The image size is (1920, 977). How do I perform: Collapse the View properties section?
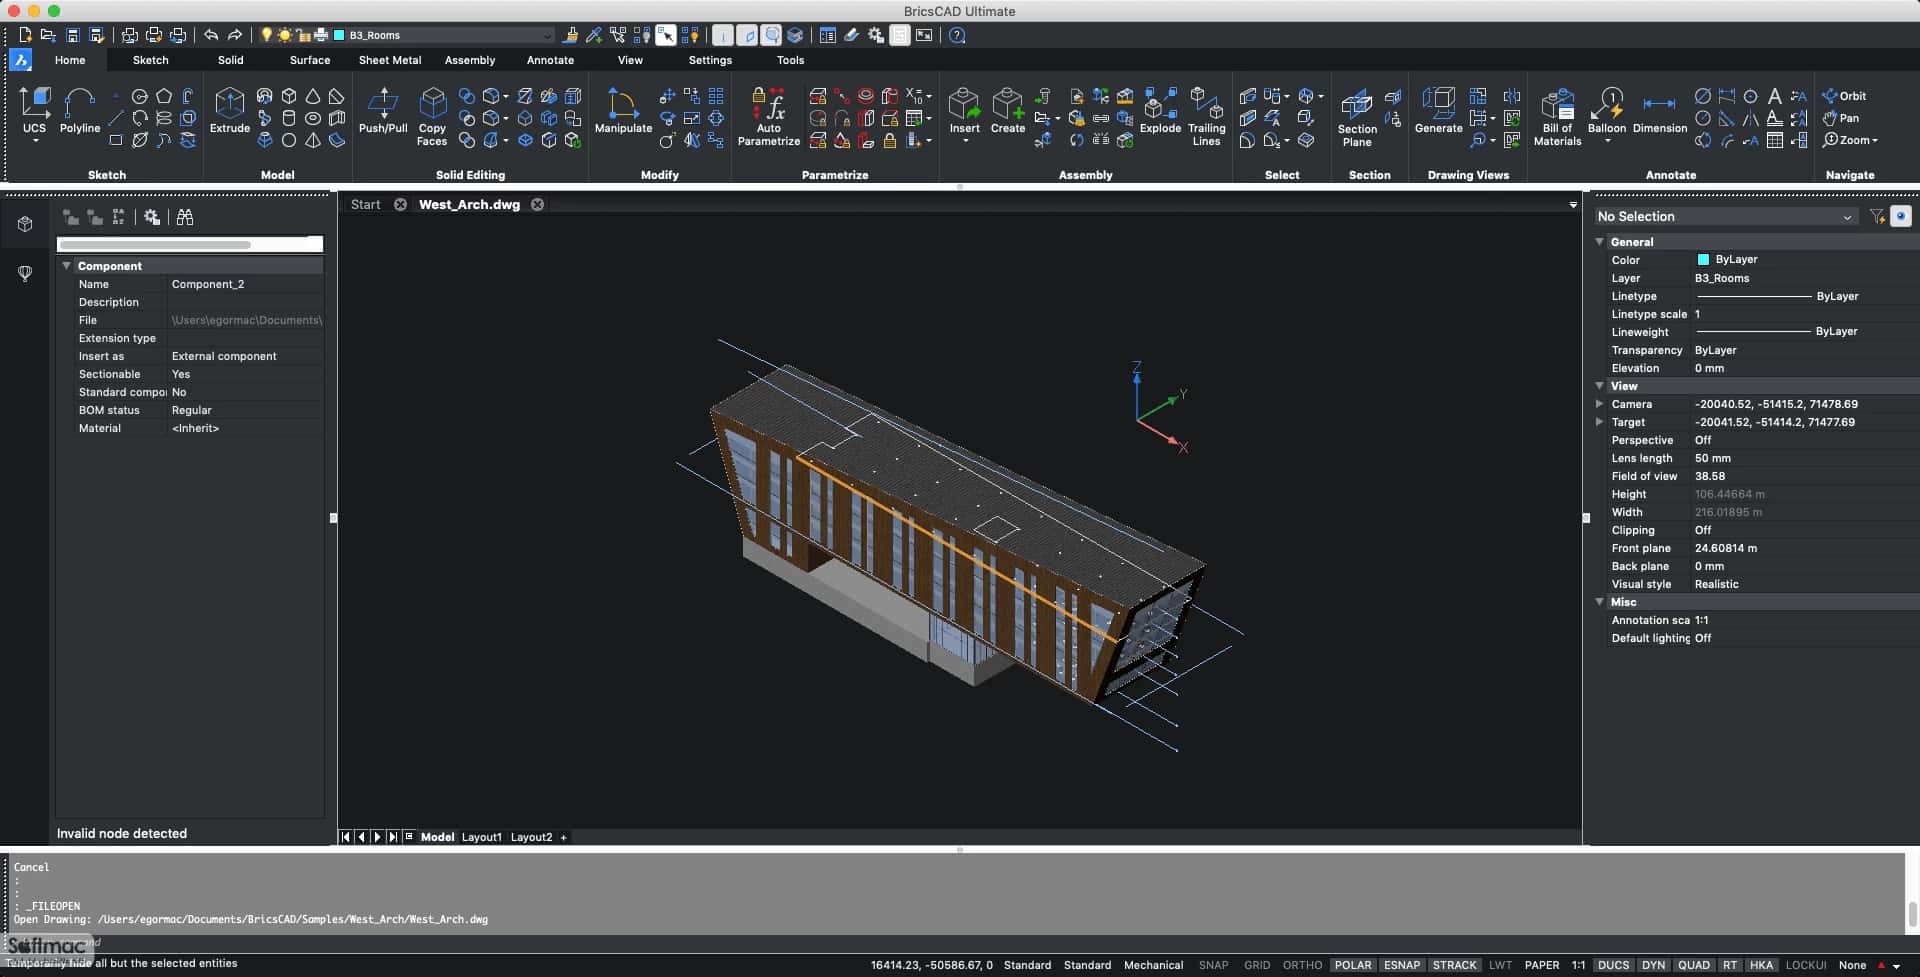click(x=1600, y=386)
